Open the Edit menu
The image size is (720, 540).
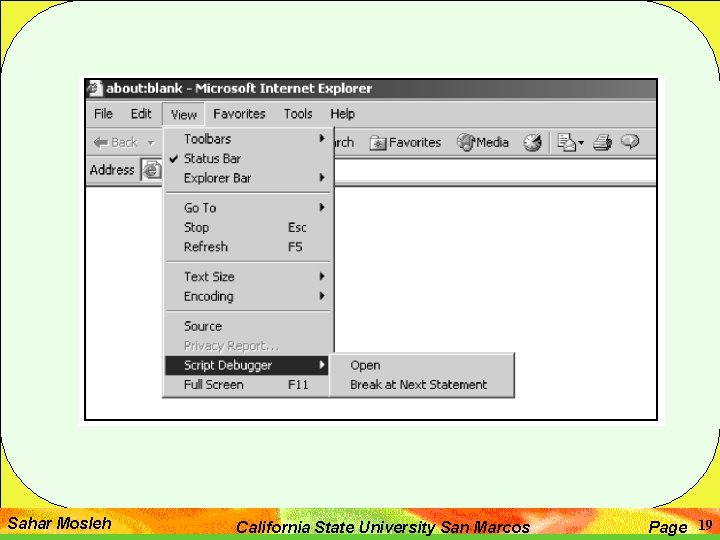point(141,114)
